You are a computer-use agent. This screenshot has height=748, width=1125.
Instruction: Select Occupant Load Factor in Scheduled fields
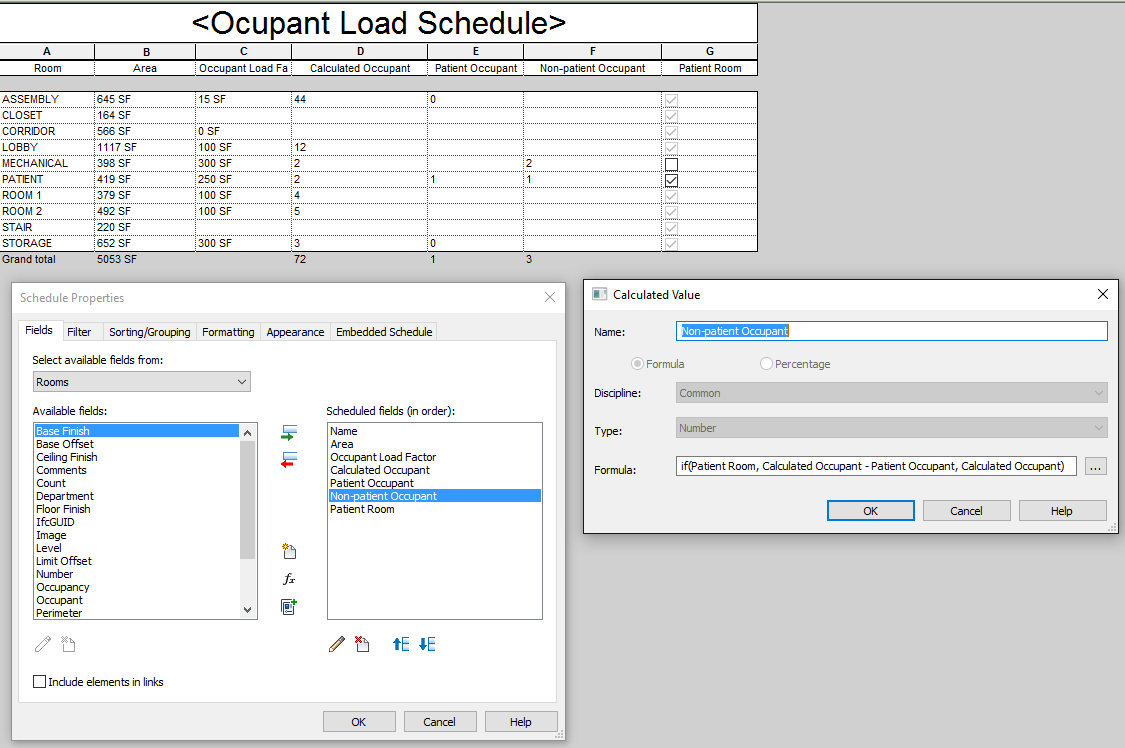pyautogui.click(x=434, y=457)
